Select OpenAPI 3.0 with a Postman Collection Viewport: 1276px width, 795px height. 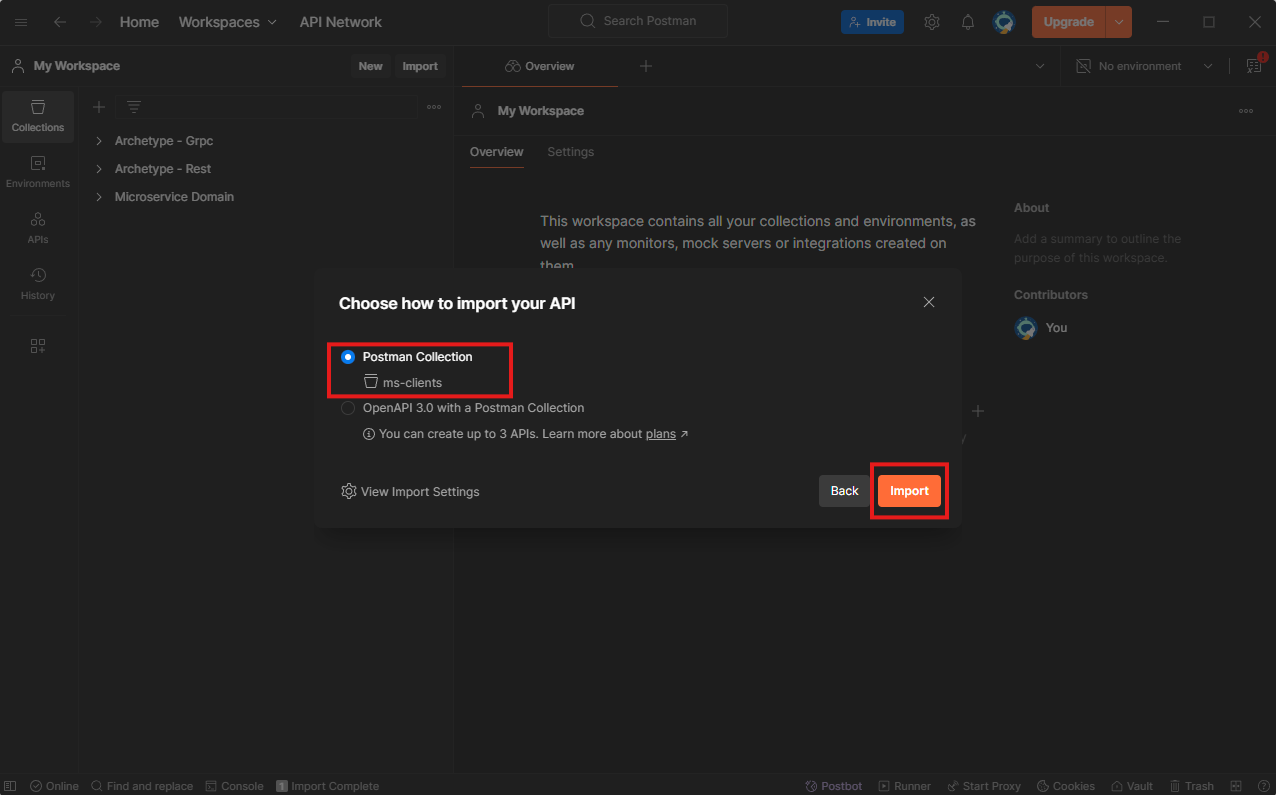pyautogui.click(x=348, y=408)
